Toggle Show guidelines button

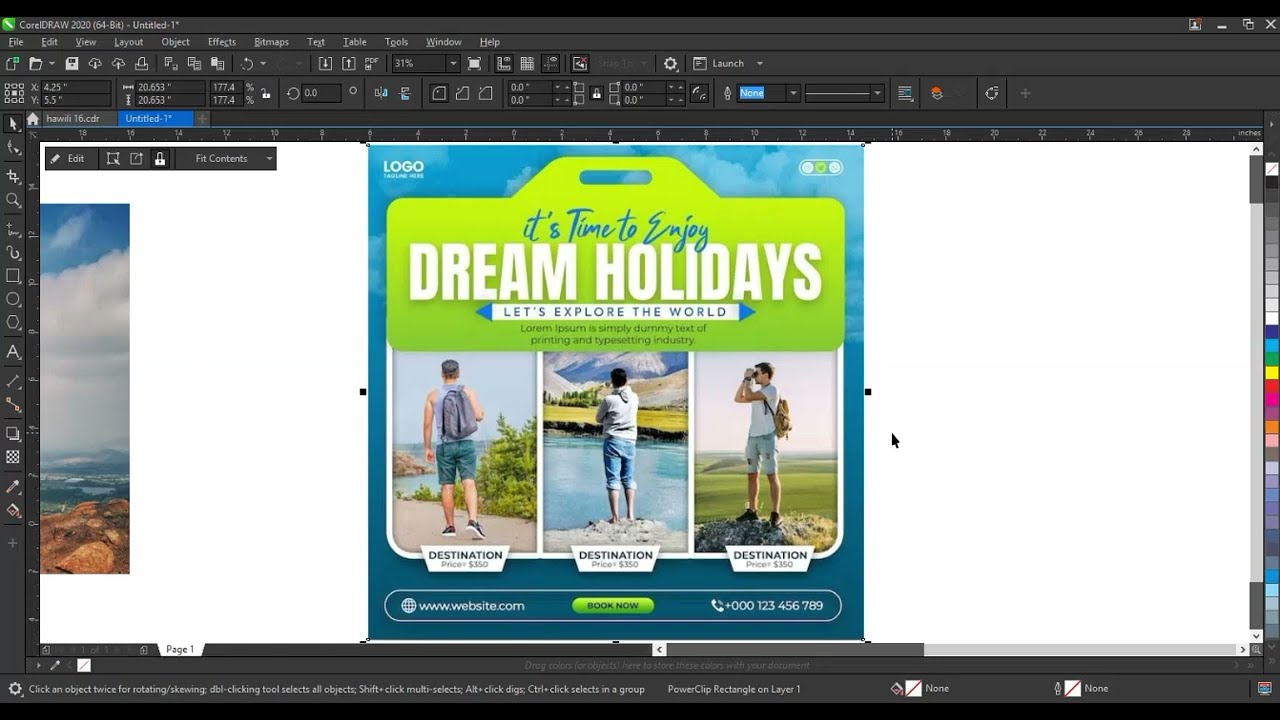click(x=550, y=63)
